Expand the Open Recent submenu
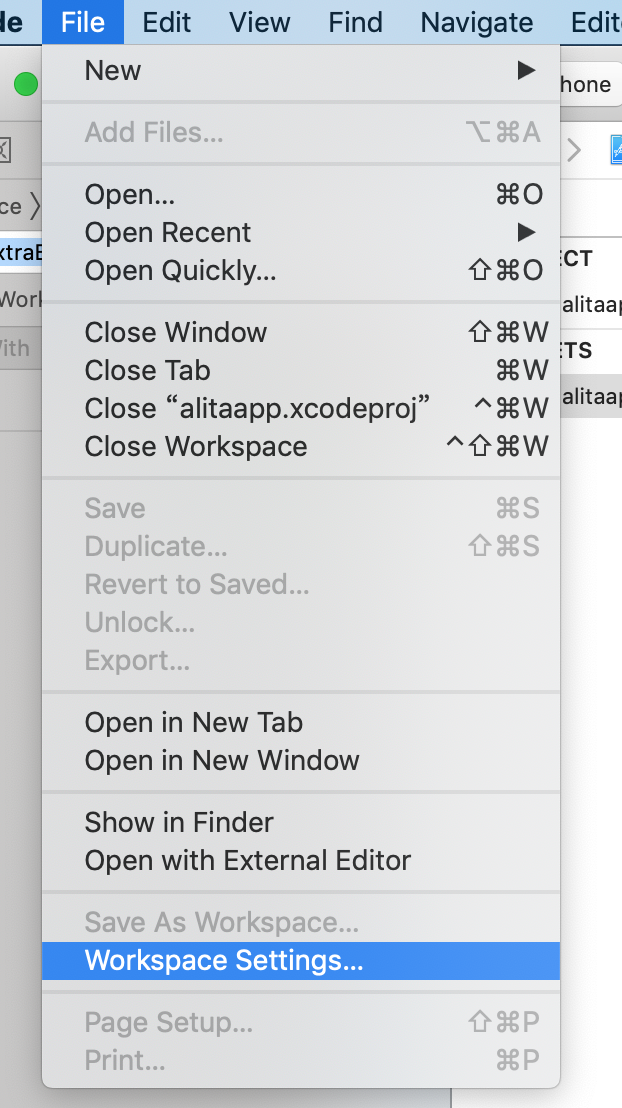The width and height of the screenshot is (622, 1108). point(526,233)
